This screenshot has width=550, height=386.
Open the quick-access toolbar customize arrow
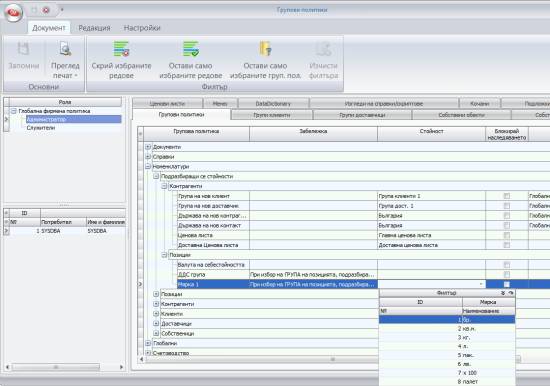62,10
